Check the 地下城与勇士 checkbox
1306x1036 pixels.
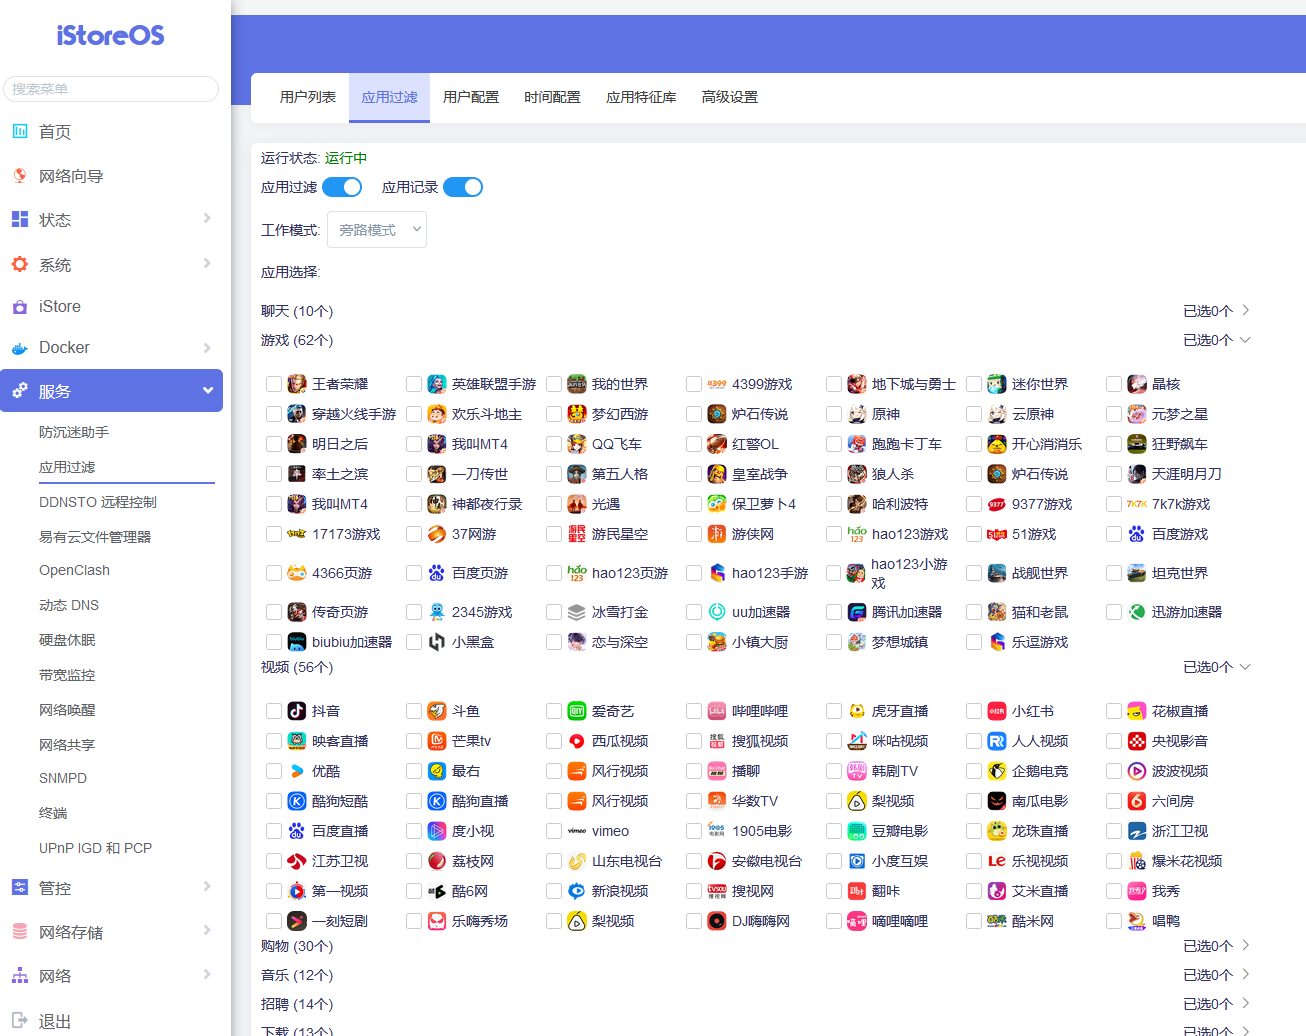point(834,384)
